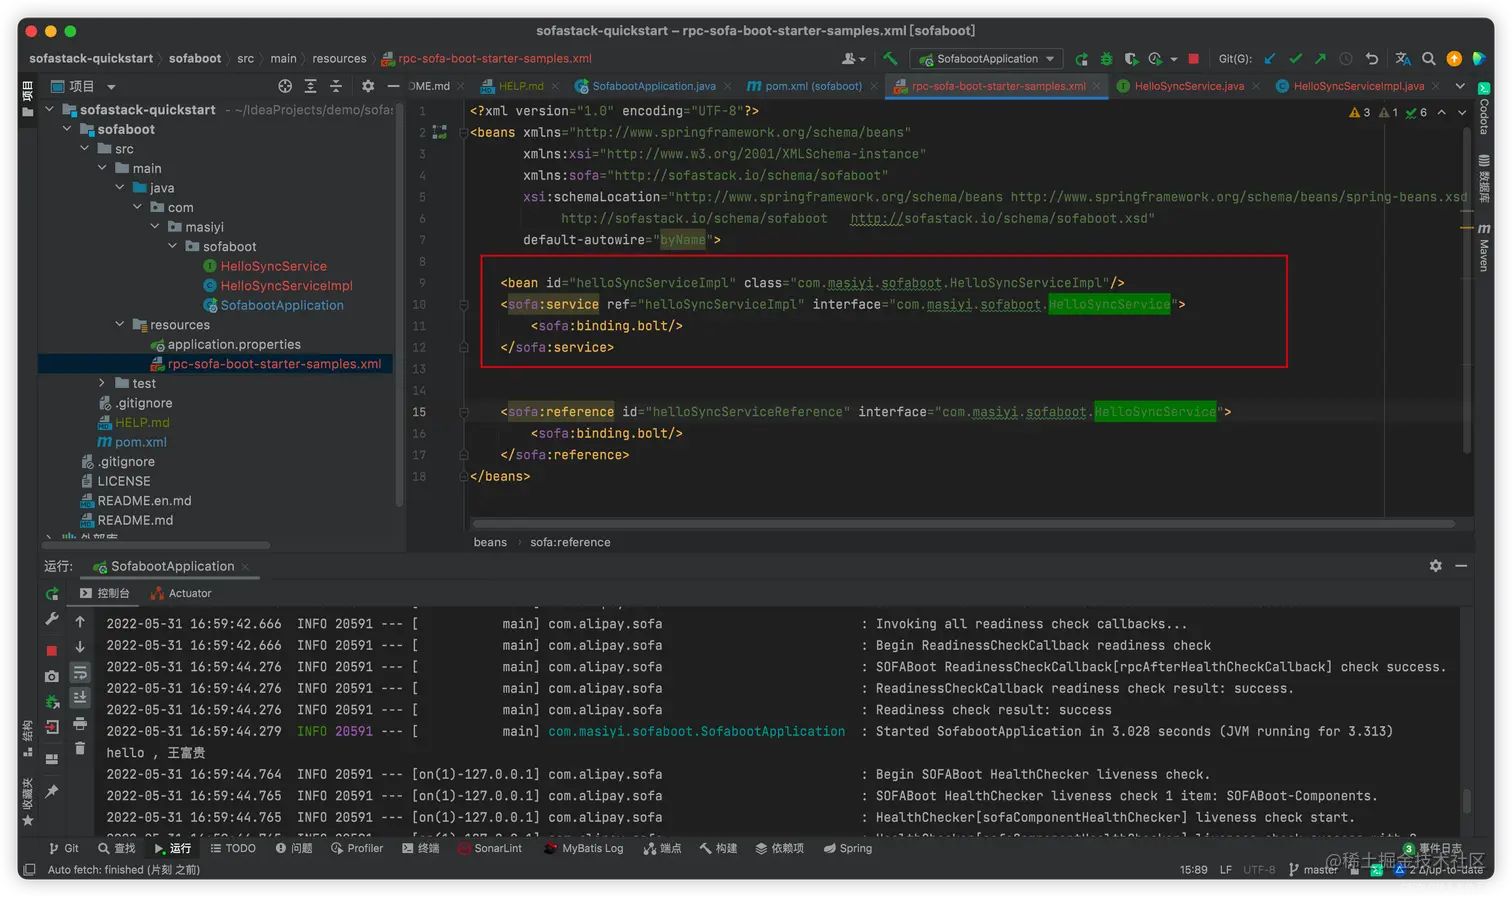Open Git tool window at bottom
Screen dimensions: 1512x897
point(63,848)
